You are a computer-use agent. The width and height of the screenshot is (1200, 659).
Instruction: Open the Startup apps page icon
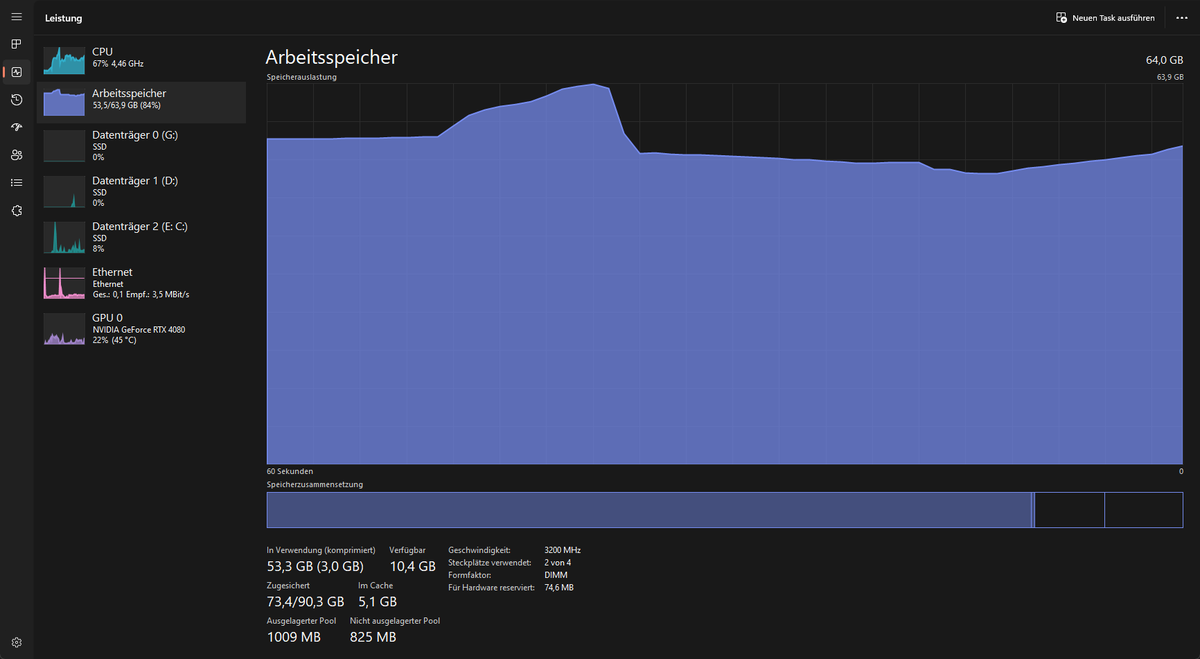[16, 127]
